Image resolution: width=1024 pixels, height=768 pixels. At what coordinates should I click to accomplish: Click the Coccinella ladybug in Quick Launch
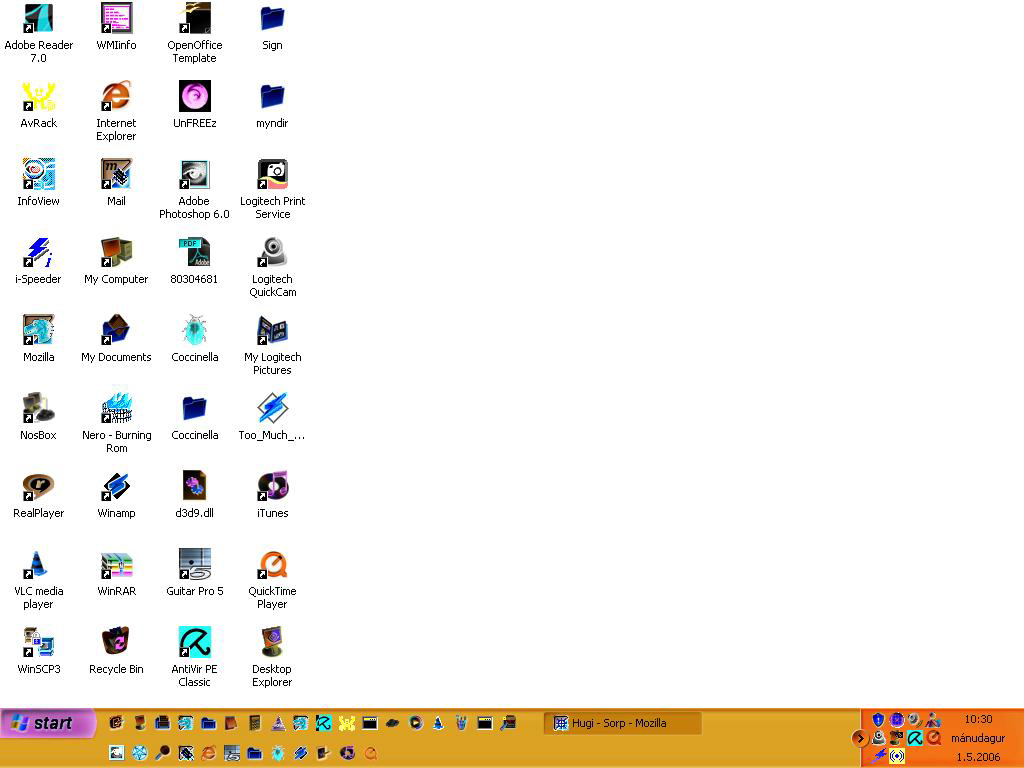pyautogui.click(x=278, y=753)
